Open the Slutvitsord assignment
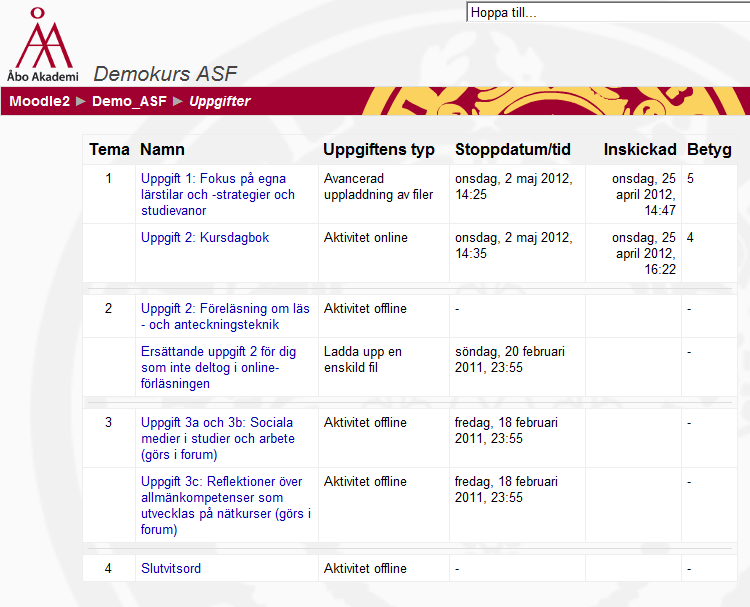 point(171,568)
